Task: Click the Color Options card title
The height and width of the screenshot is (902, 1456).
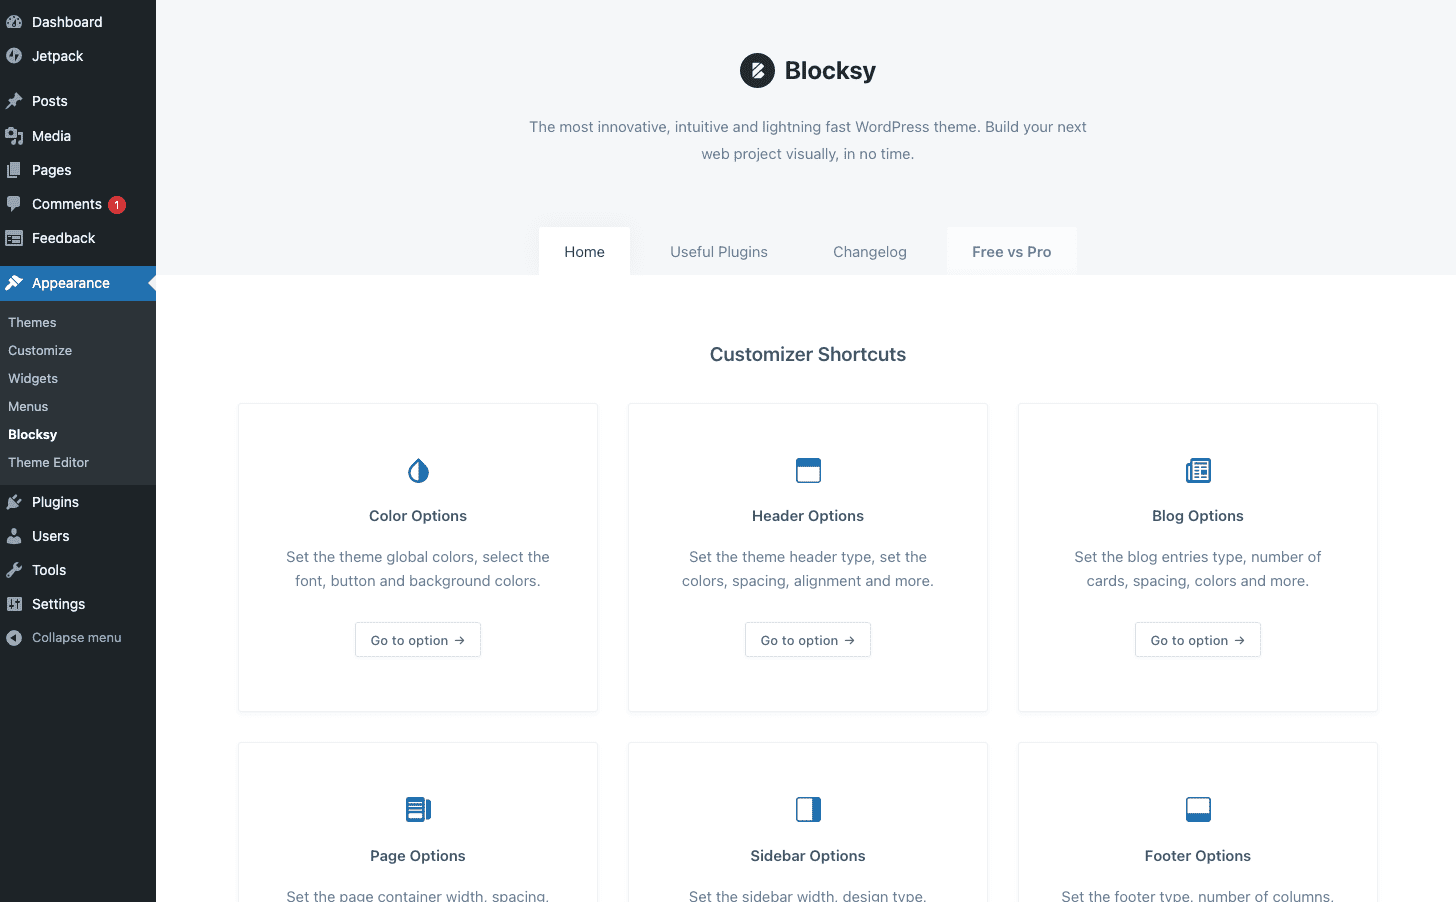Action: click(x=418, y=516)
